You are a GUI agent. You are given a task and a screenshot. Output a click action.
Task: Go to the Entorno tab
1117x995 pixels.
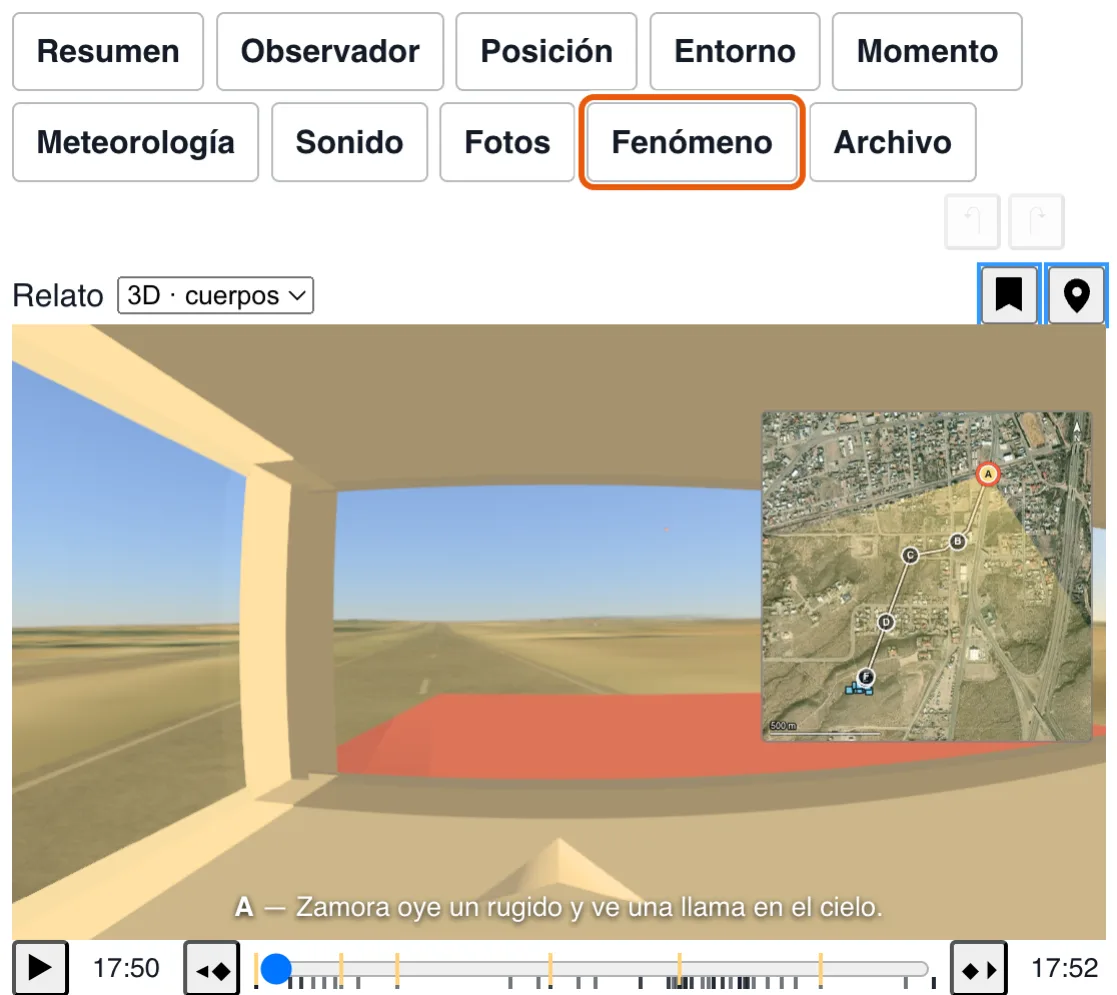(734, 51)
